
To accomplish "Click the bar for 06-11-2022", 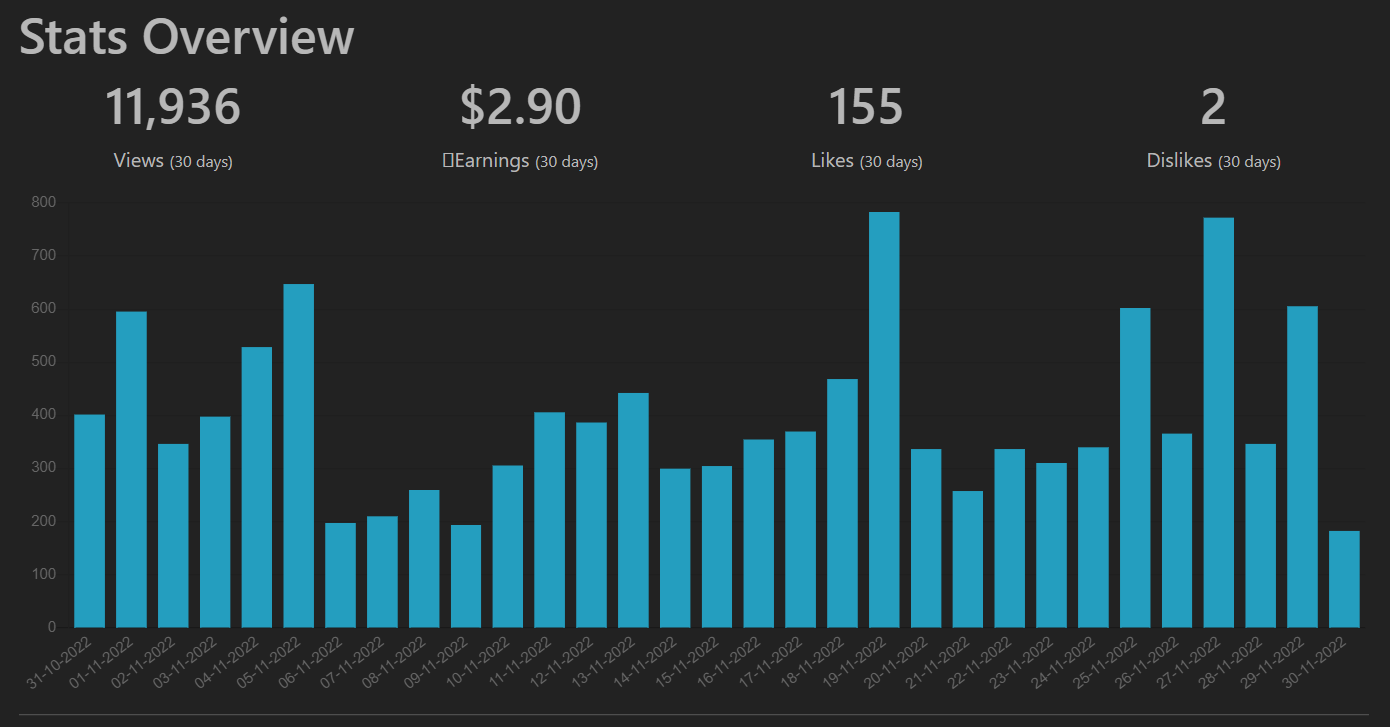I will (341, 575).
